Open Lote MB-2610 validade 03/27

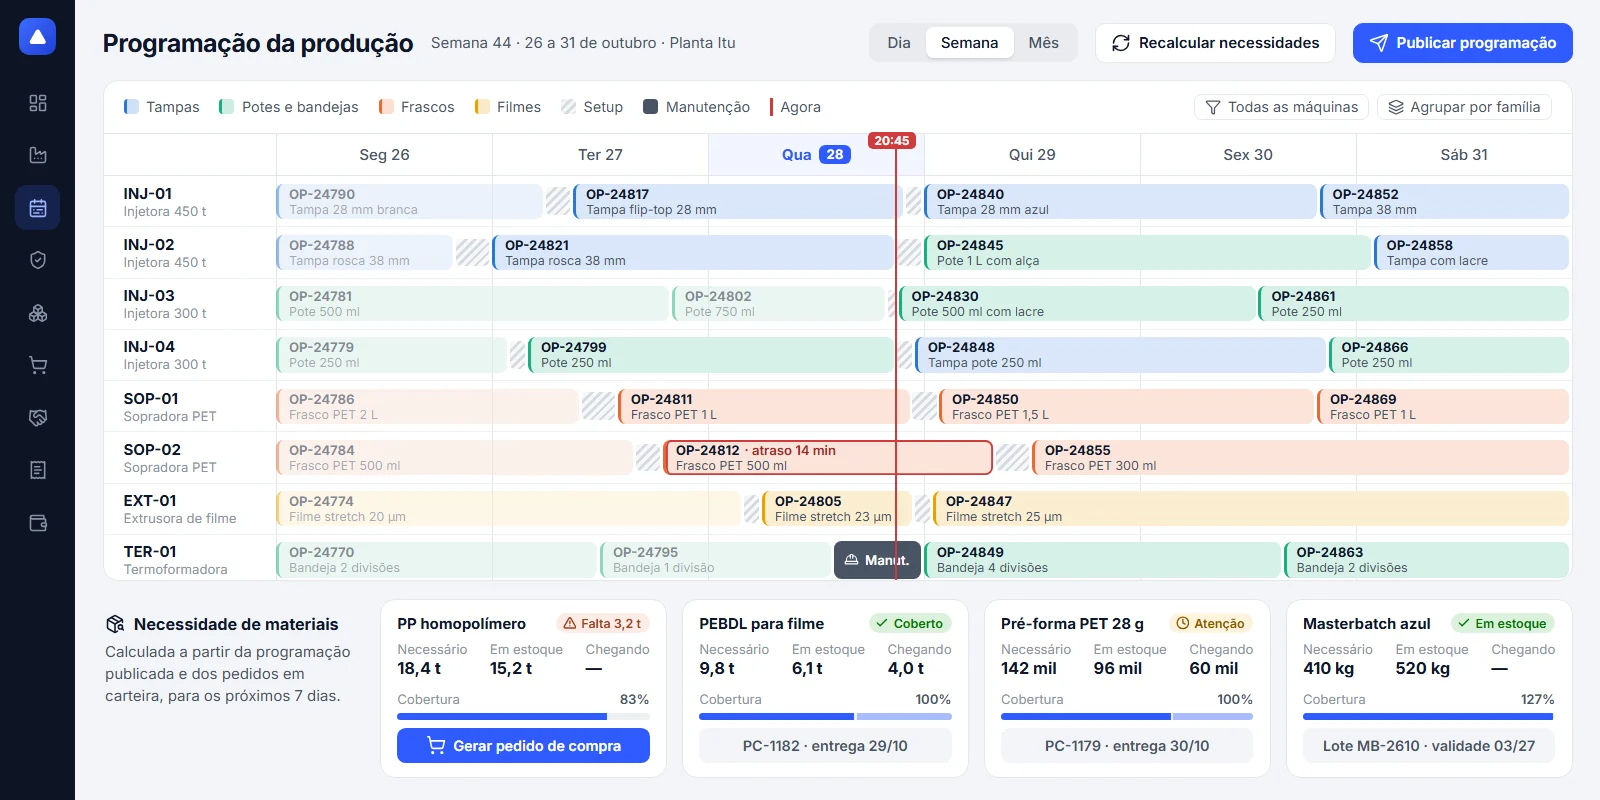1429,746
